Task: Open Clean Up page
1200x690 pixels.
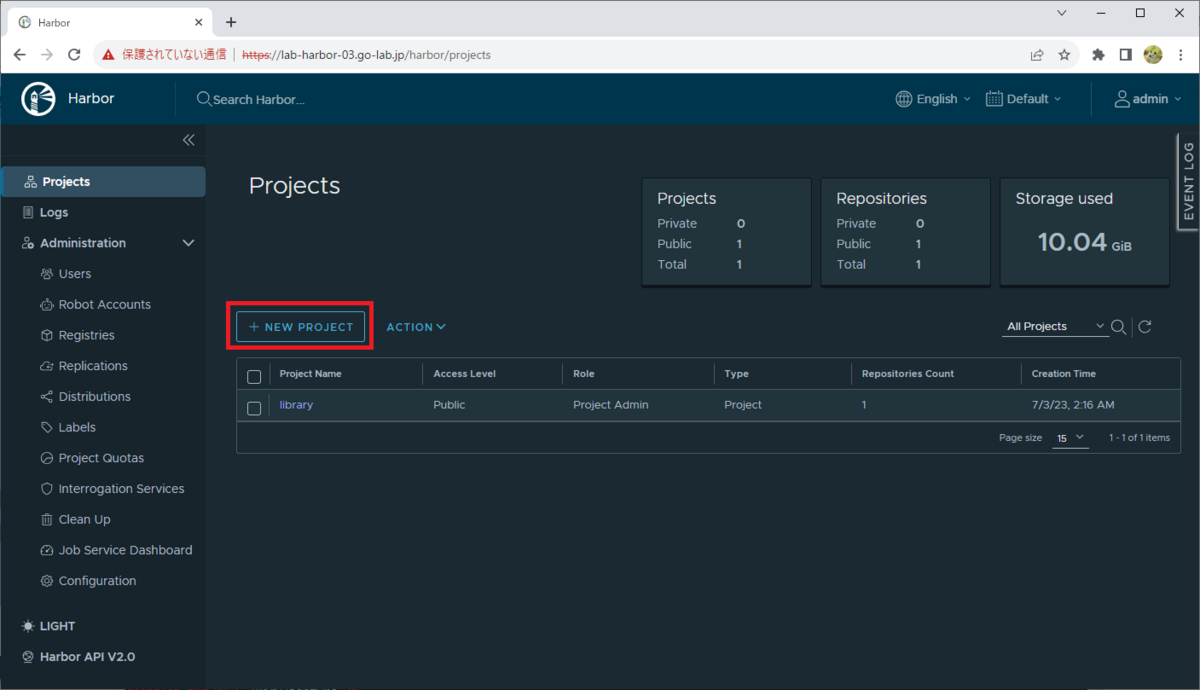Action: [84, 520]
